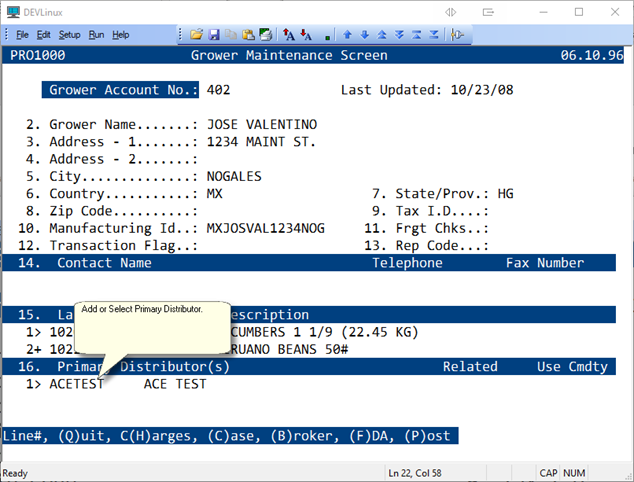Viewport: 634px width, 482px height.
Task: Click the Grower Name value JOSE VALENTINO
Action: (x=261, y=124)
